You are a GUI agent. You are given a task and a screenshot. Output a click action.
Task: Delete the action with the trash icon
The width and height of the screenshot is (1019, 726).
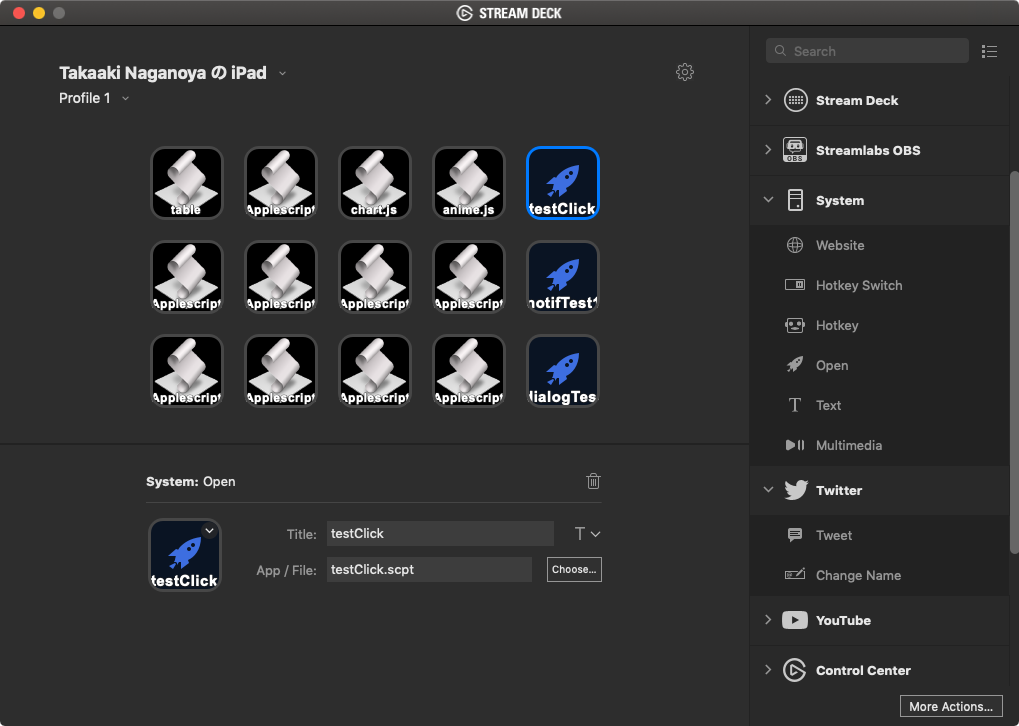click(x=593, y=481)
